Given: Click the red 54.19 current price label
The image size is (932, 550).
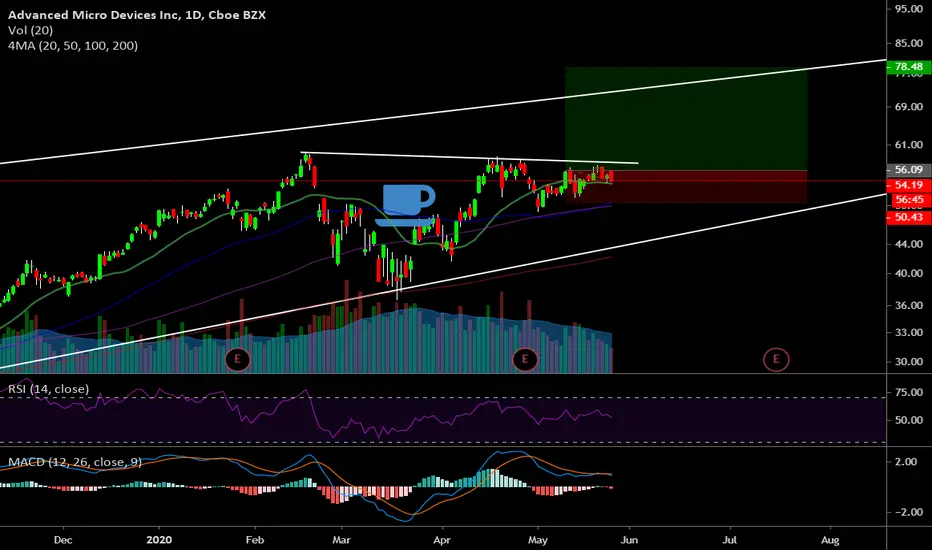Looking at the screenshot, I should (x=908, y=186).
